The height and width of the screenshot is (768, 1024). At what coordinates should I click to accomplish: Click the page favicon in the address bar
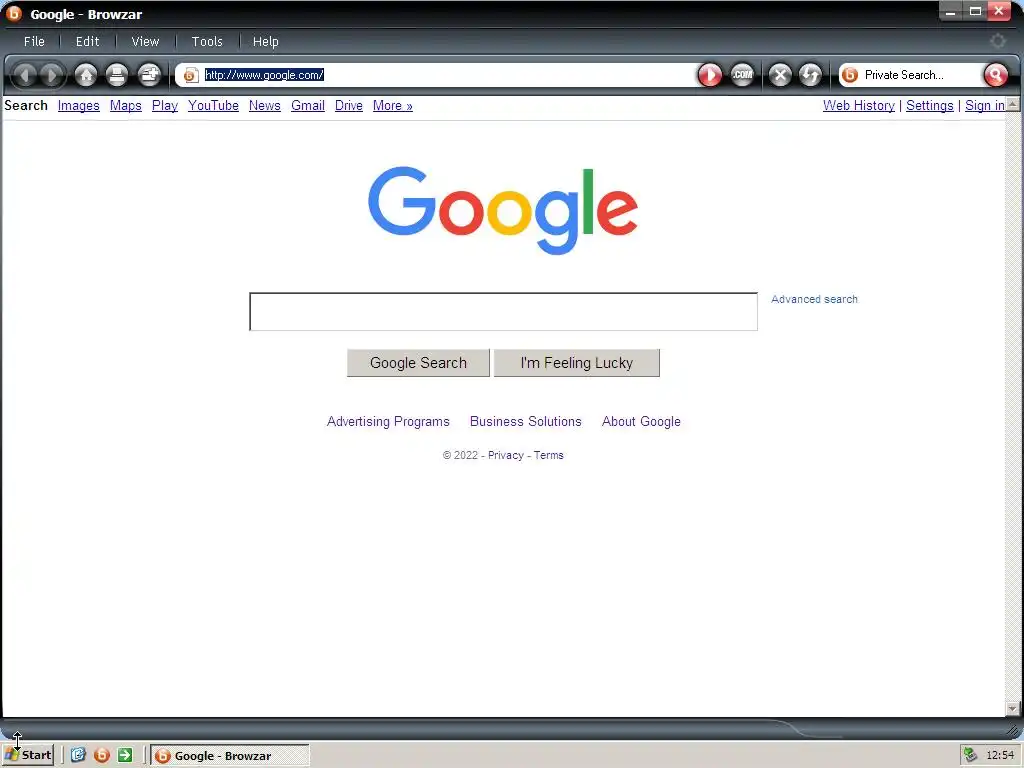point(190,76)
